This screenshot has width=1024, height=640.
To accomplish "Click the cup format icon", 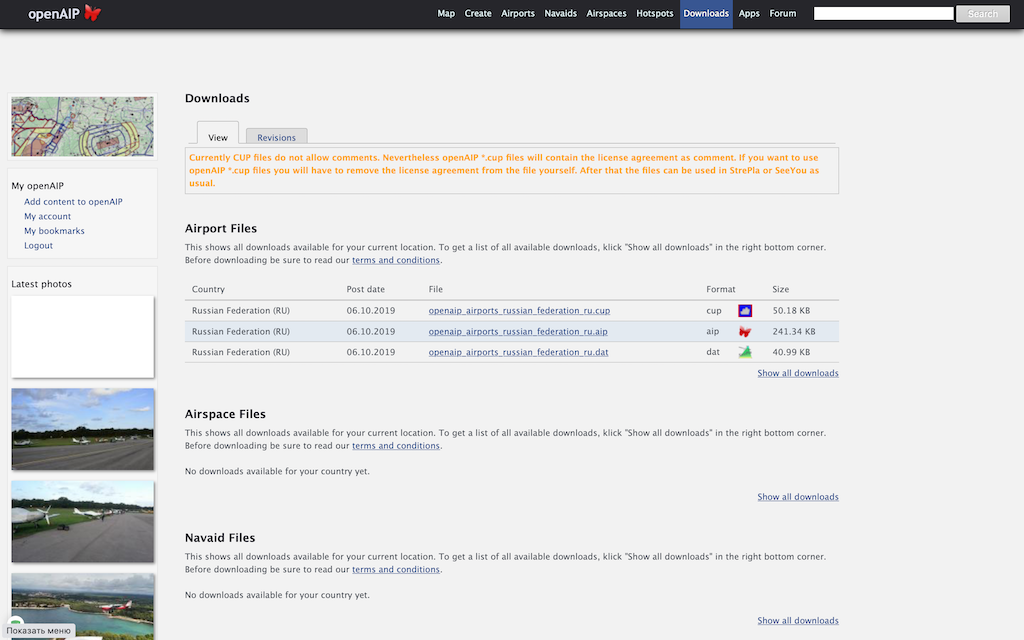I will tap(745, 311).
